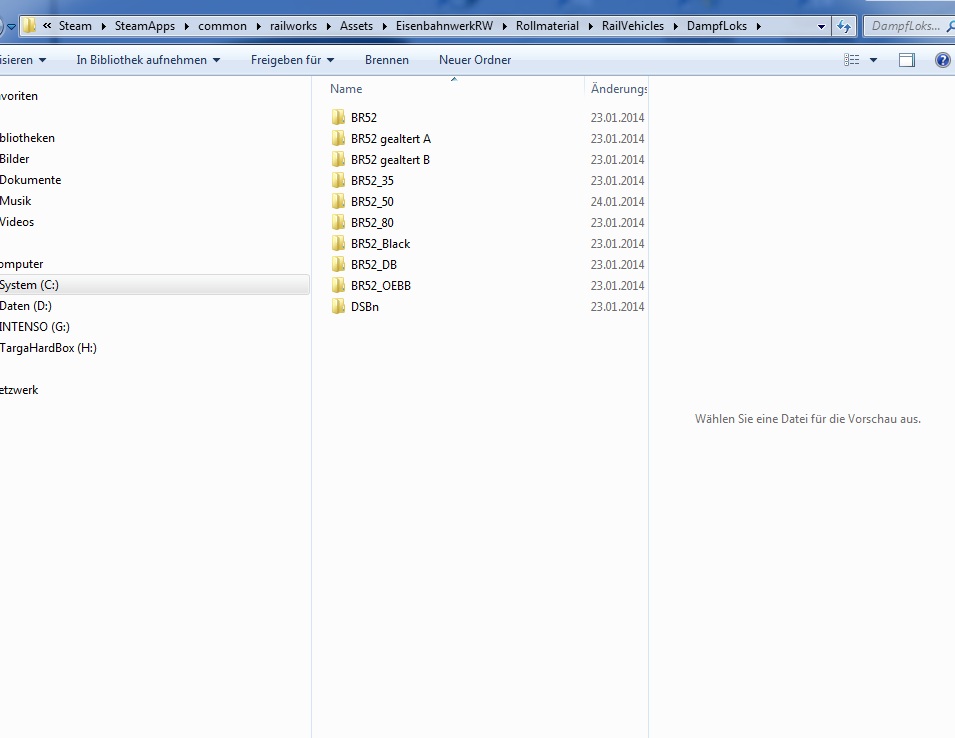Click the address bar folder icon
The width and height of the screenshot is (955, 738).
click(x=29, y=26)
